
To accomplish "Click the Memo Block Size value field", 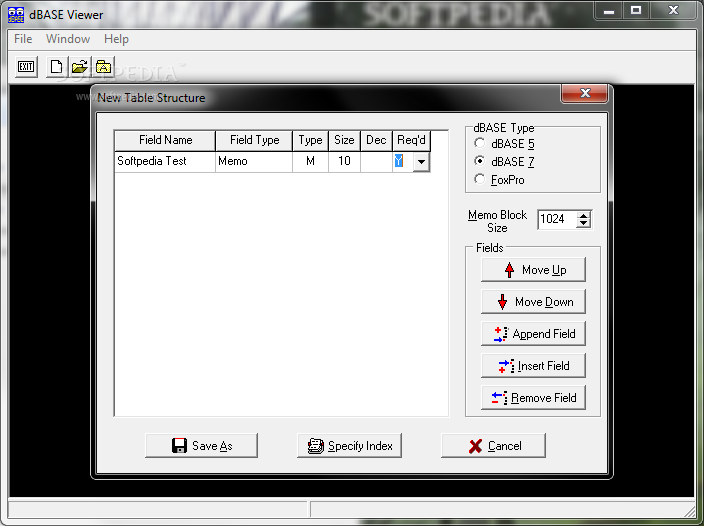I will point(557,219).
